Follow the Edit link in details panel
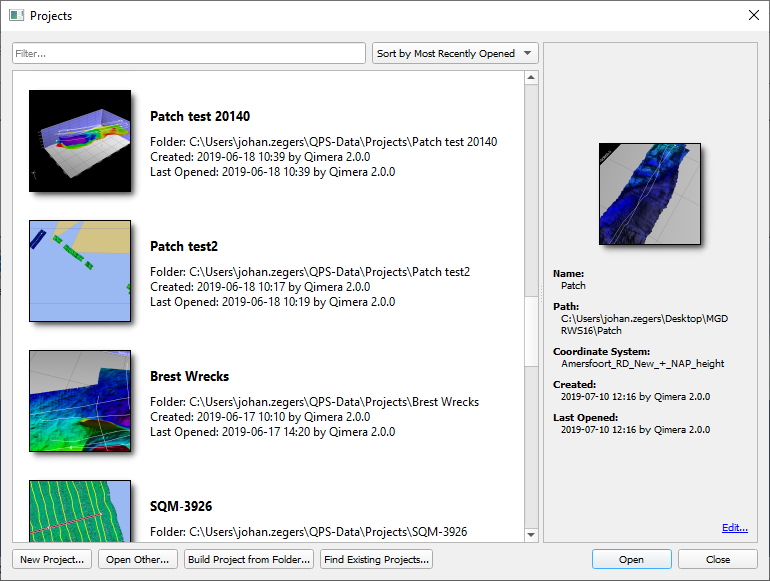The width and height of the screenshot is (770, 581). point(734,528)
